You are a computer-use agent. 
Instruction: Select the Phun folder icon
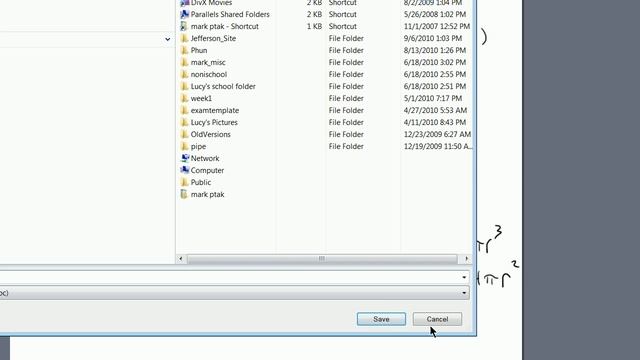tap(184, 50)
